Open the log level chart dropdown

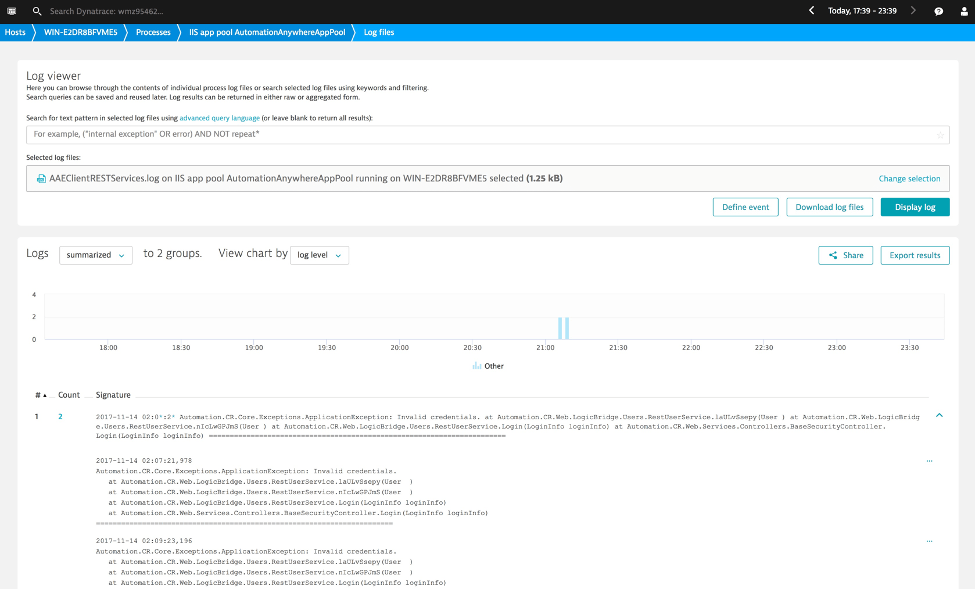pyautogui.click(x=320, y=255)
